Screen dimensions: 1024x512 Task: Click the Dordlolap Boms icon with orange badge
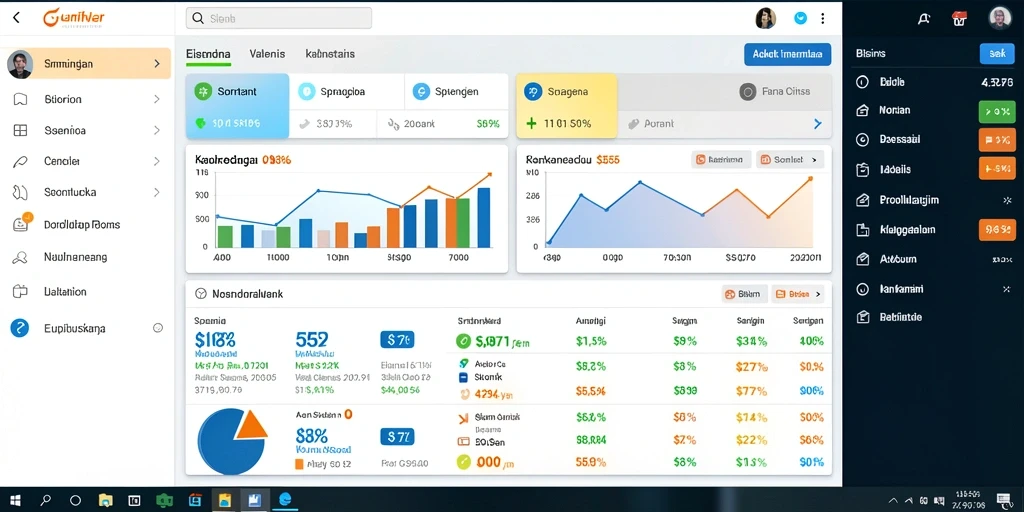point(21,223)
